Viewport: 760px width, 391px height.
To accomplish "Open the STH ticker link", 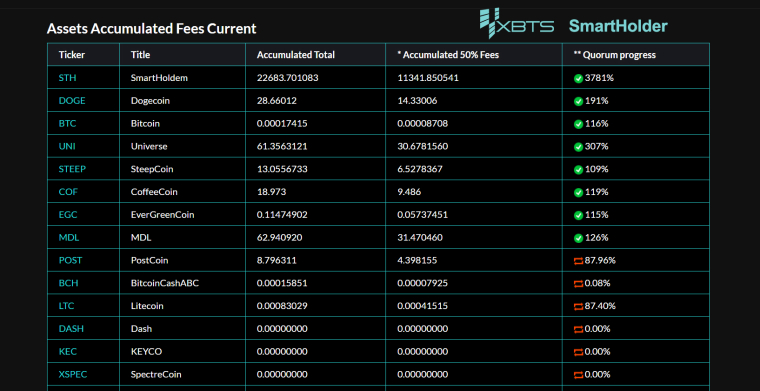I will pyautogui.click(x=67, y=78).
